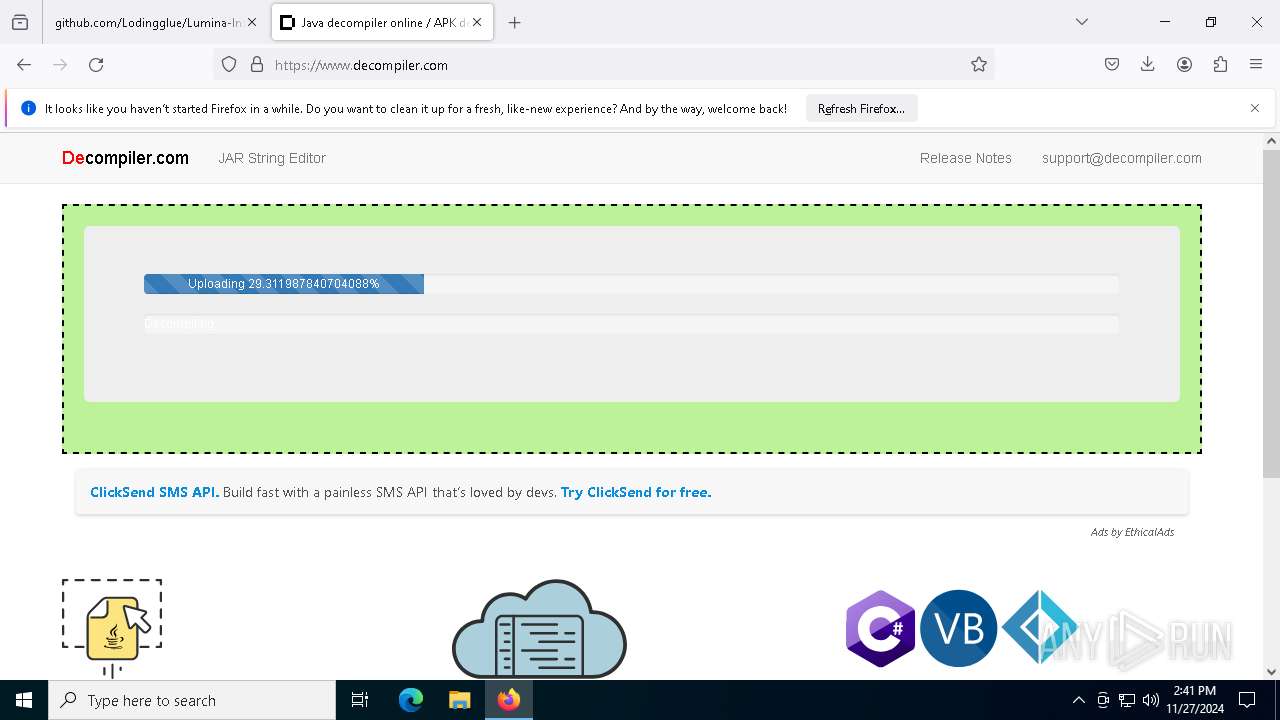Open the Downloads panel icon
1280x720 pixels.
tap(1148, 64)
